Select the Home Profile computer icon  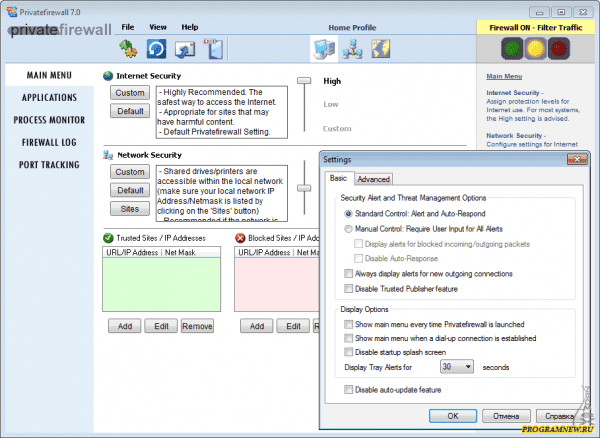[x=324, y=49]
